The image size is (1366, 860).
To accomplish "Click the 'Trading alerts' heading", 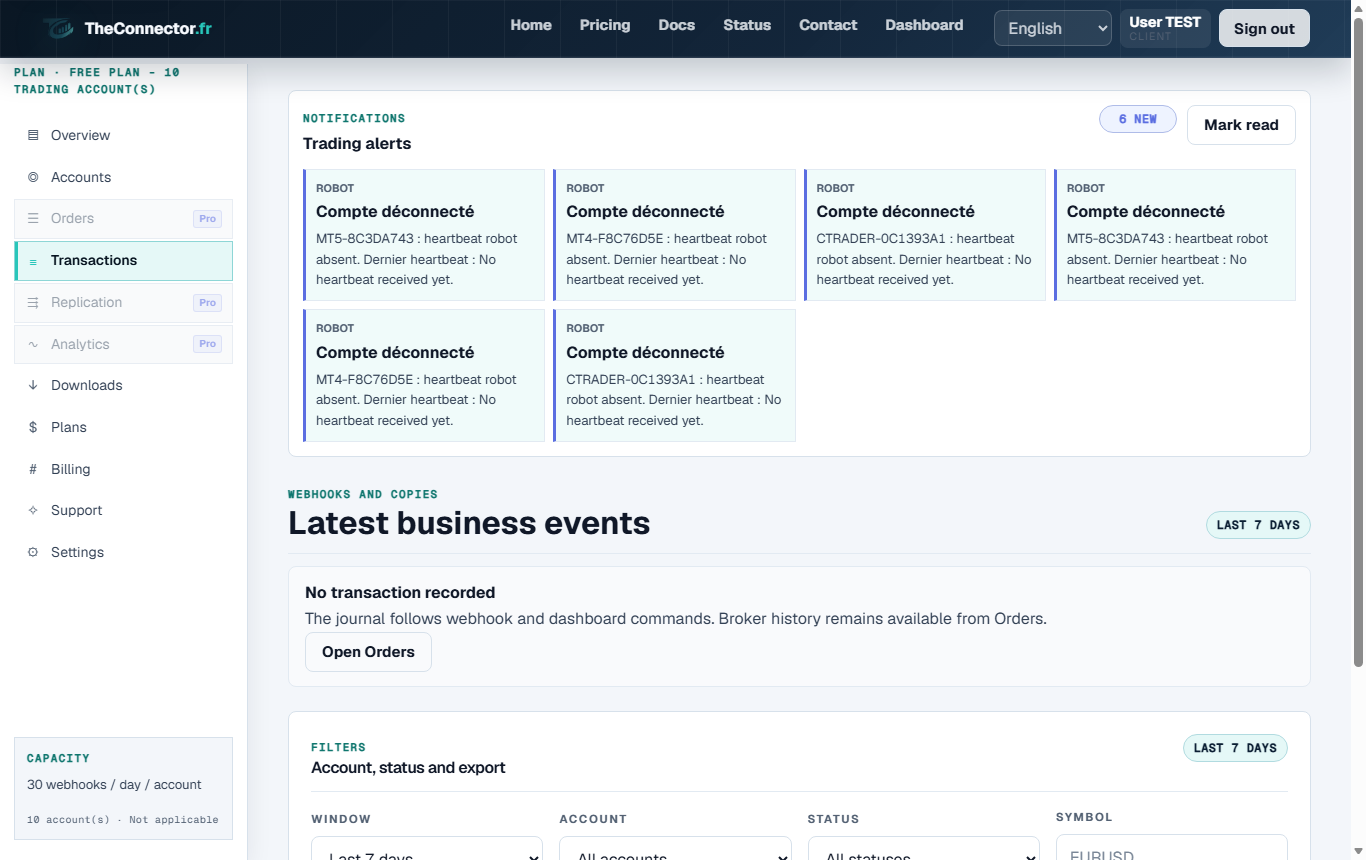I will tap(357, 144).
